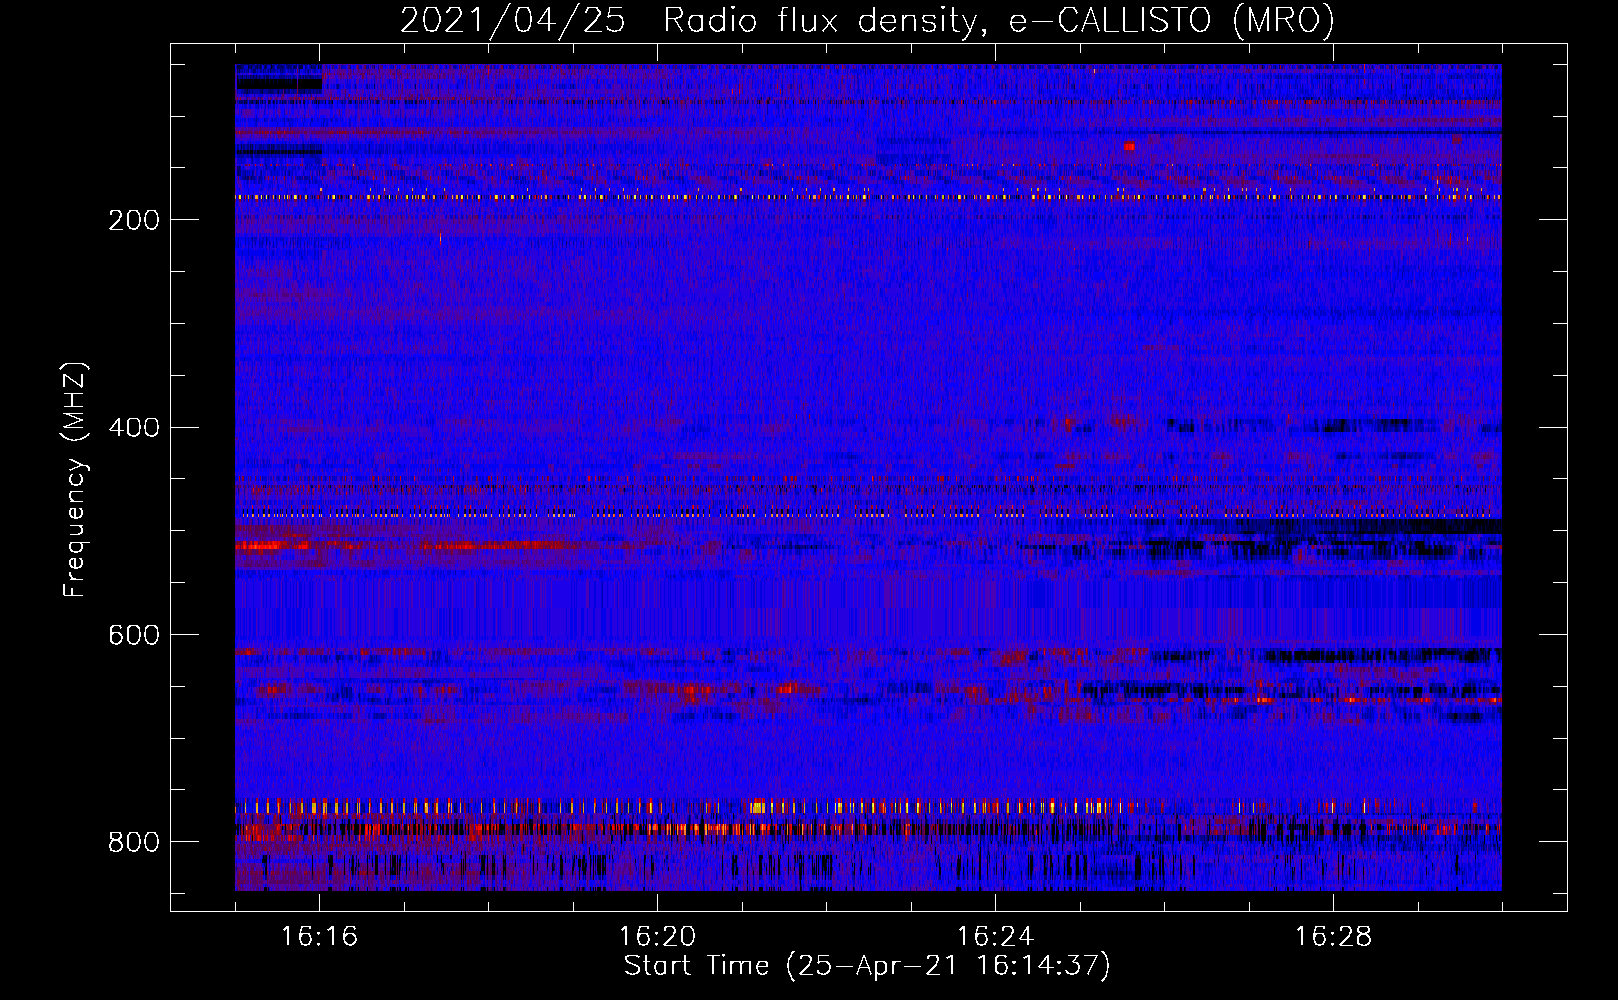Select the 800 frequency tick label

pyautogui.click(x=134, y=843)
